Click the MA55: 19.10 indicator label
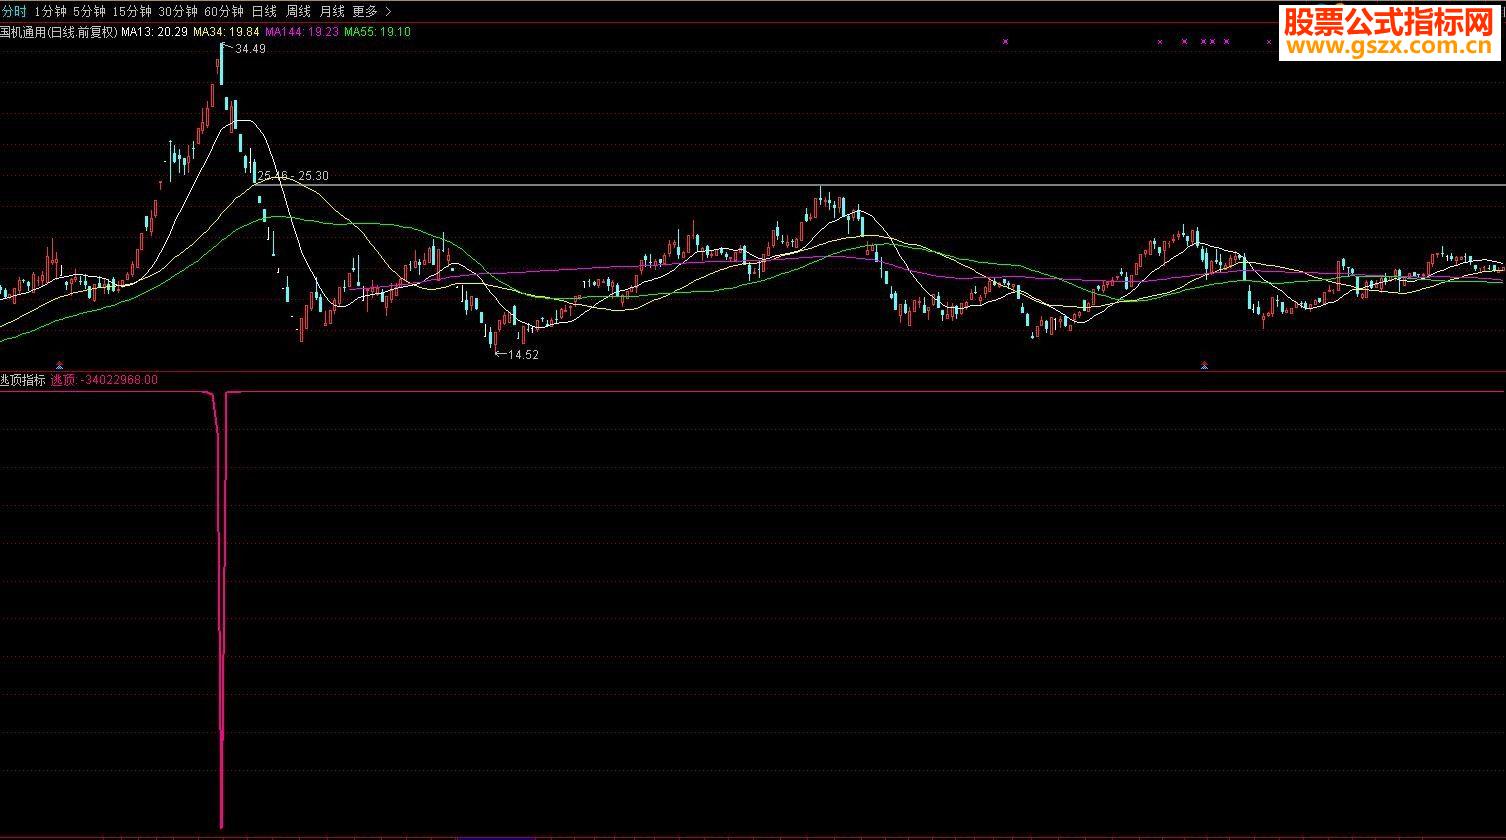 (x=377, y=32)
